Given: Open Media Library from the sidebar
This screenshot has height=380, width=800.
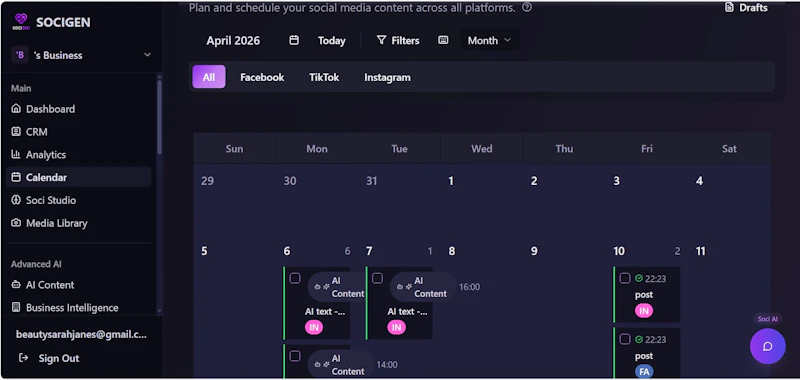Looking at the screenshot, I should point(79,223).
